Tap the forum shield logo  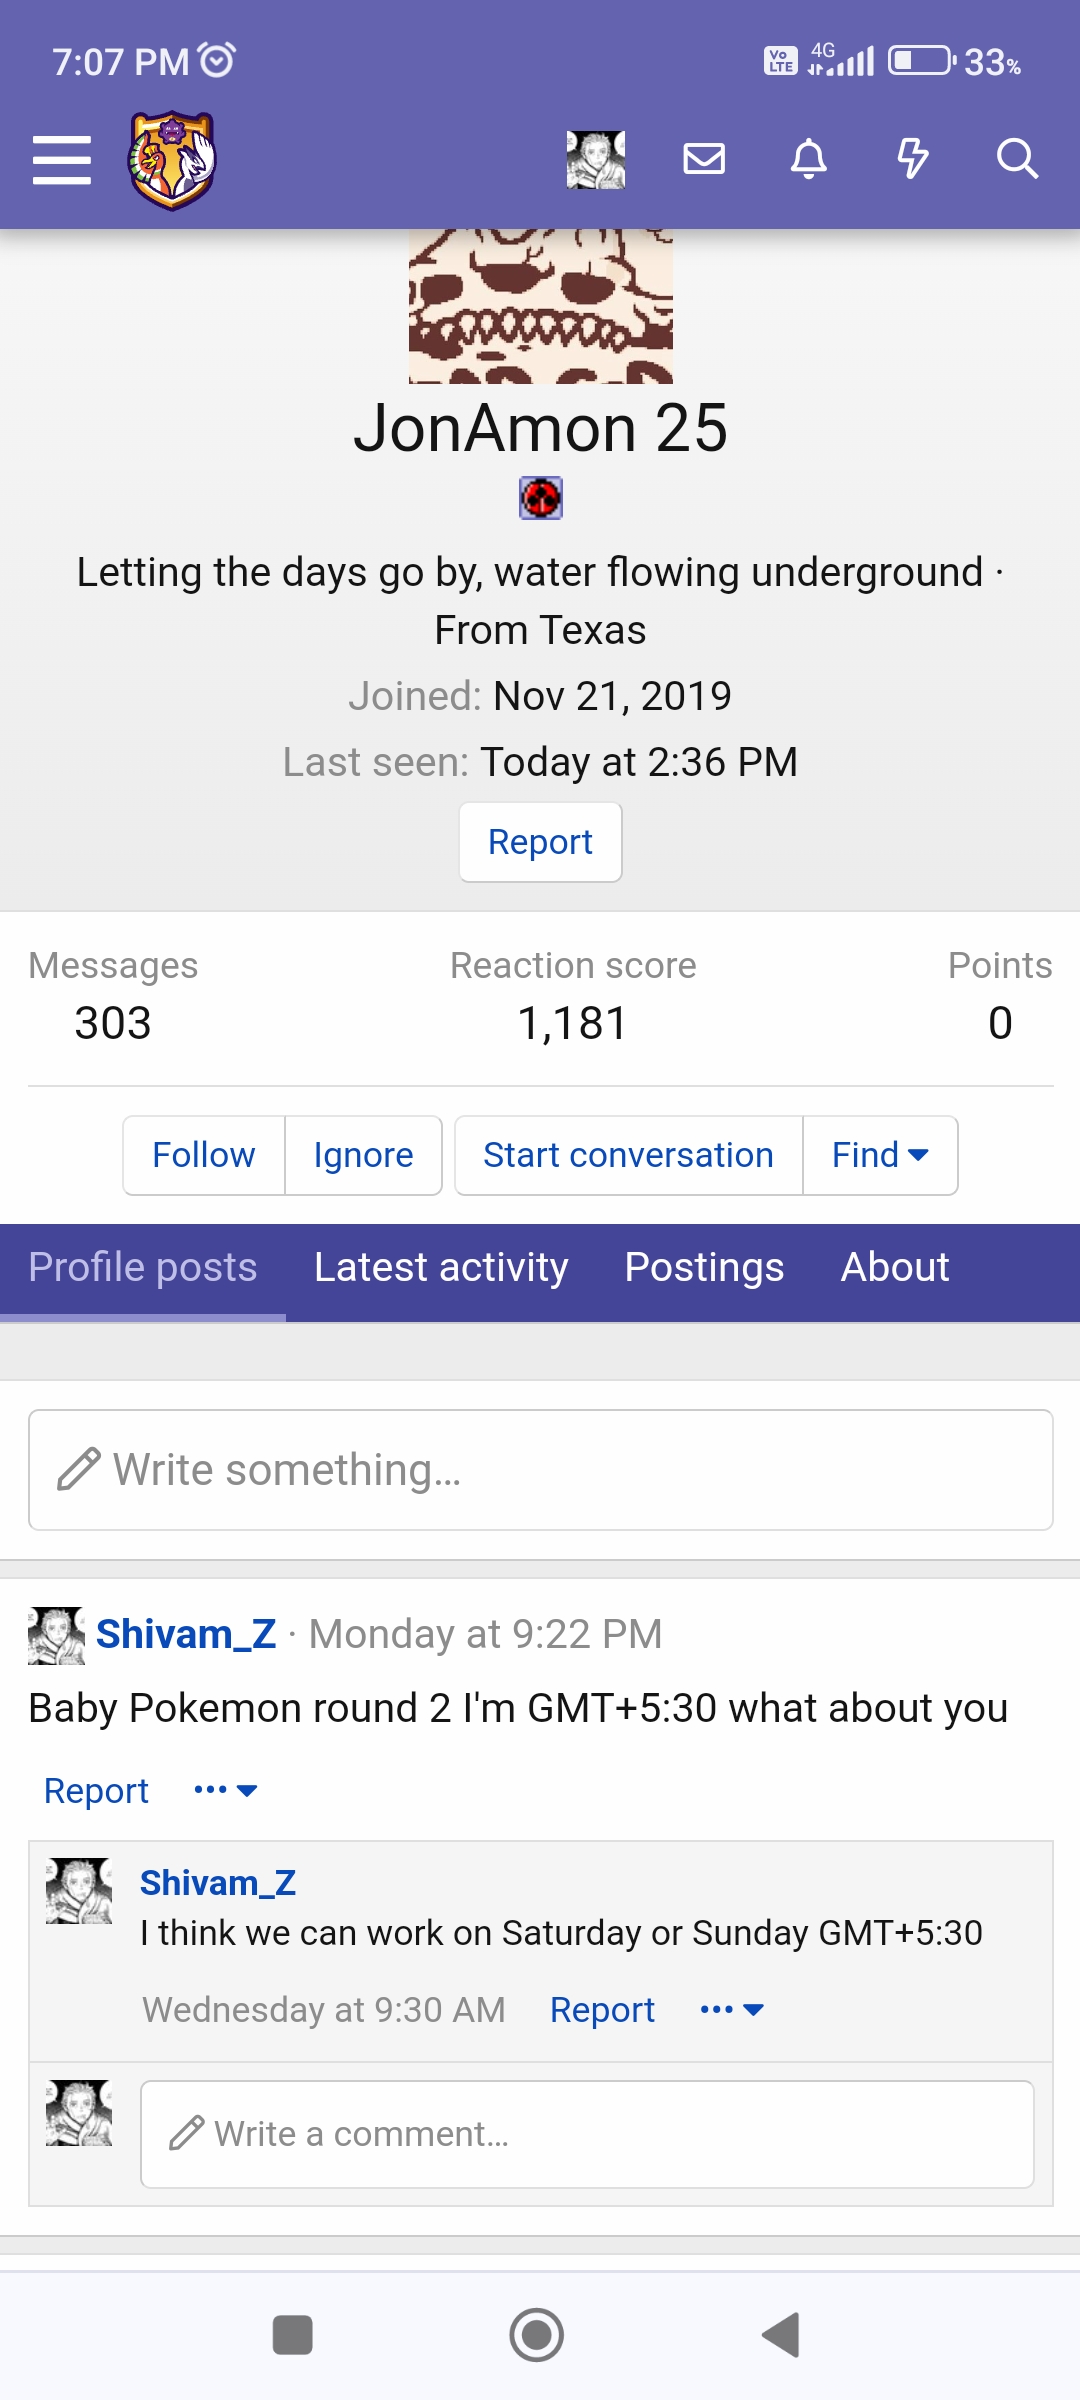tap(172, 160)
